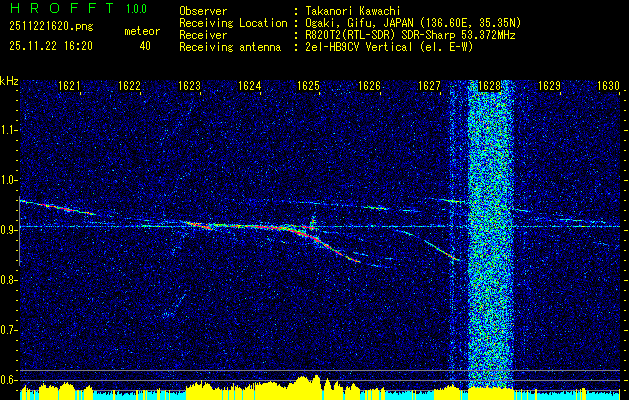Click the 1.0 kHz axis label

pos(8,180)
